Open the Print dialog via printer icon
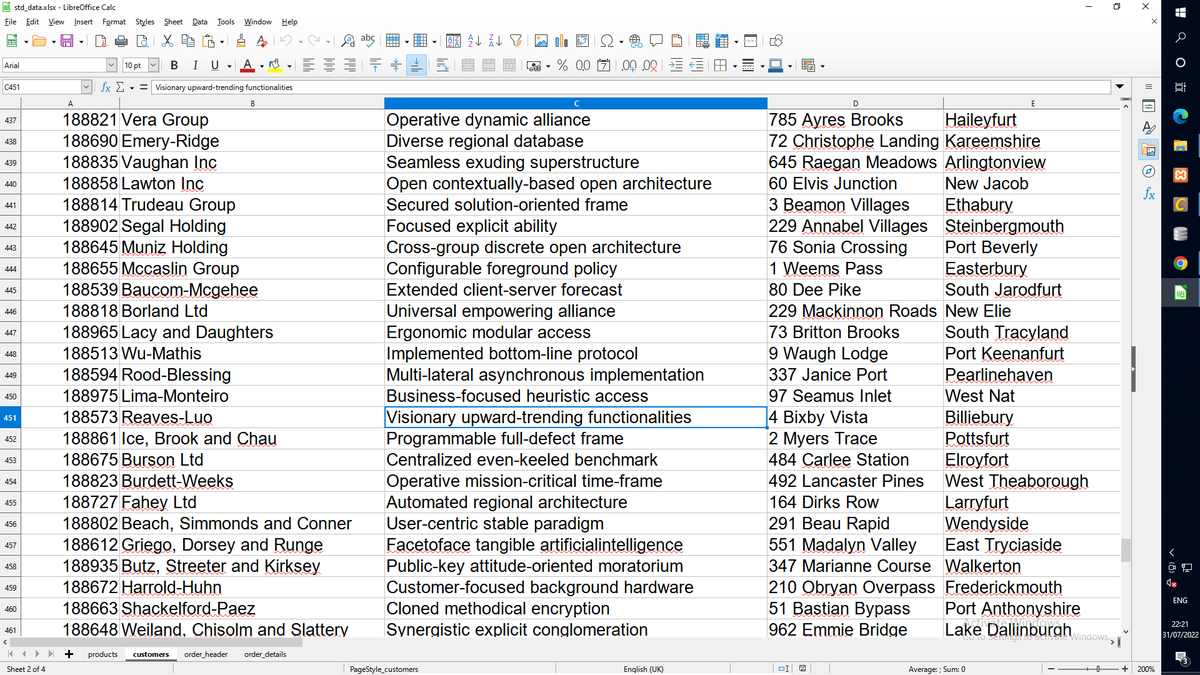 click(121, 41)
